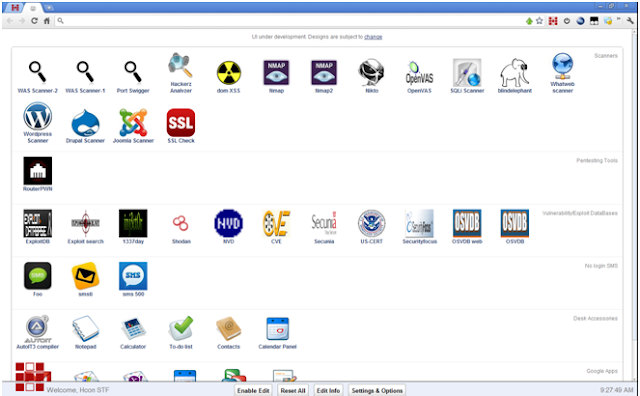The width and height of the screenshot is (640, 396).
Task: Click the Enable Edit button
Action: coord(253,390)
